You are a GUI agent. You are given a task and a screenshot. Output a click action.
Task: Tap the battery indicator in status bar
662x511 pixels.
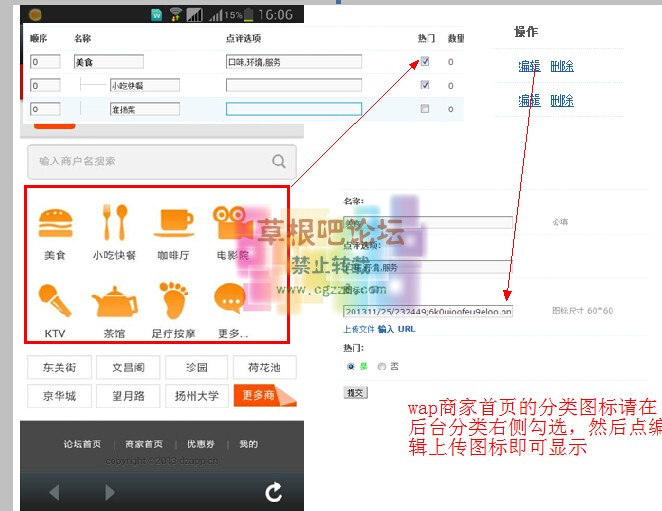pos(249,15)
